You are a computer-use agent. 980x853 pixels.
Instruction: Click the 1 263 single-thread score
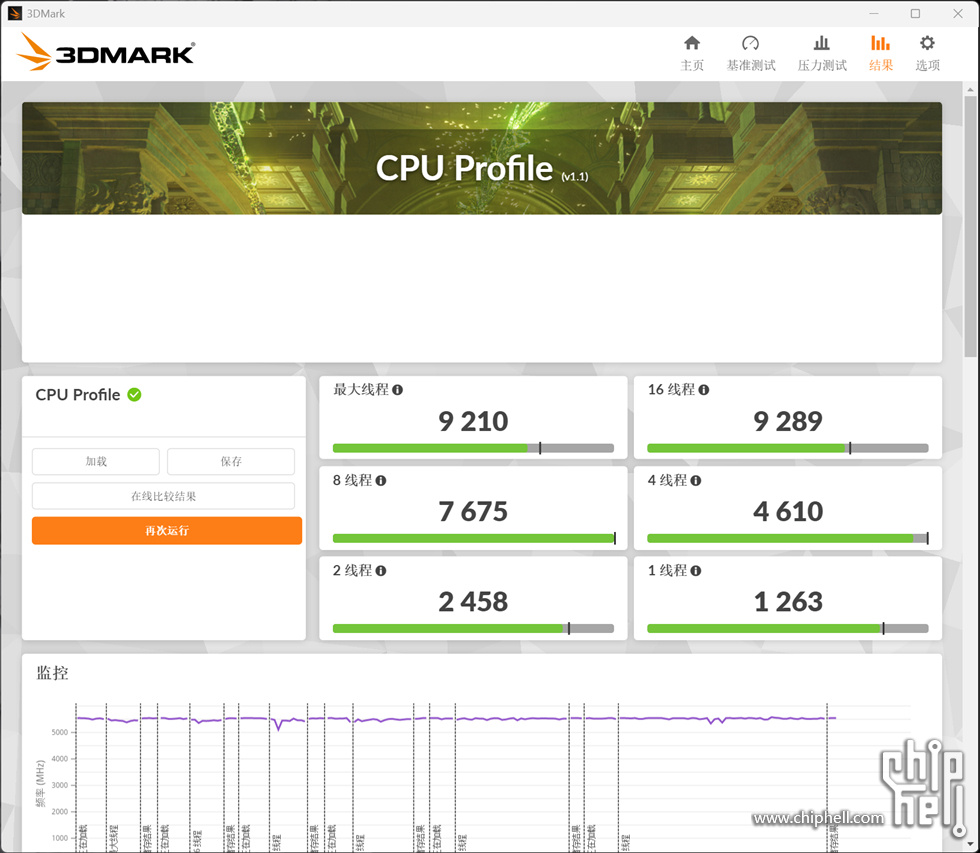pyautogui.click(x=788, y=602)
